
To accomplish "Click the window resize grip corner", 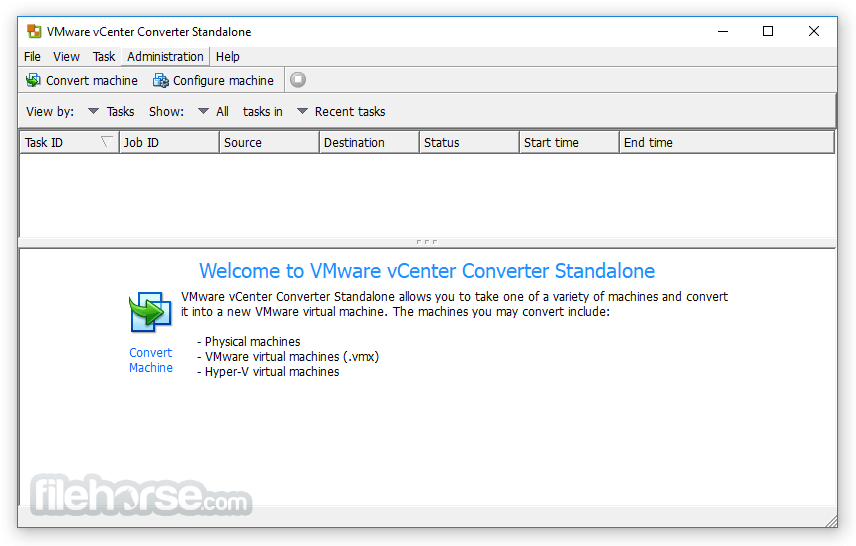I will 831,521.
